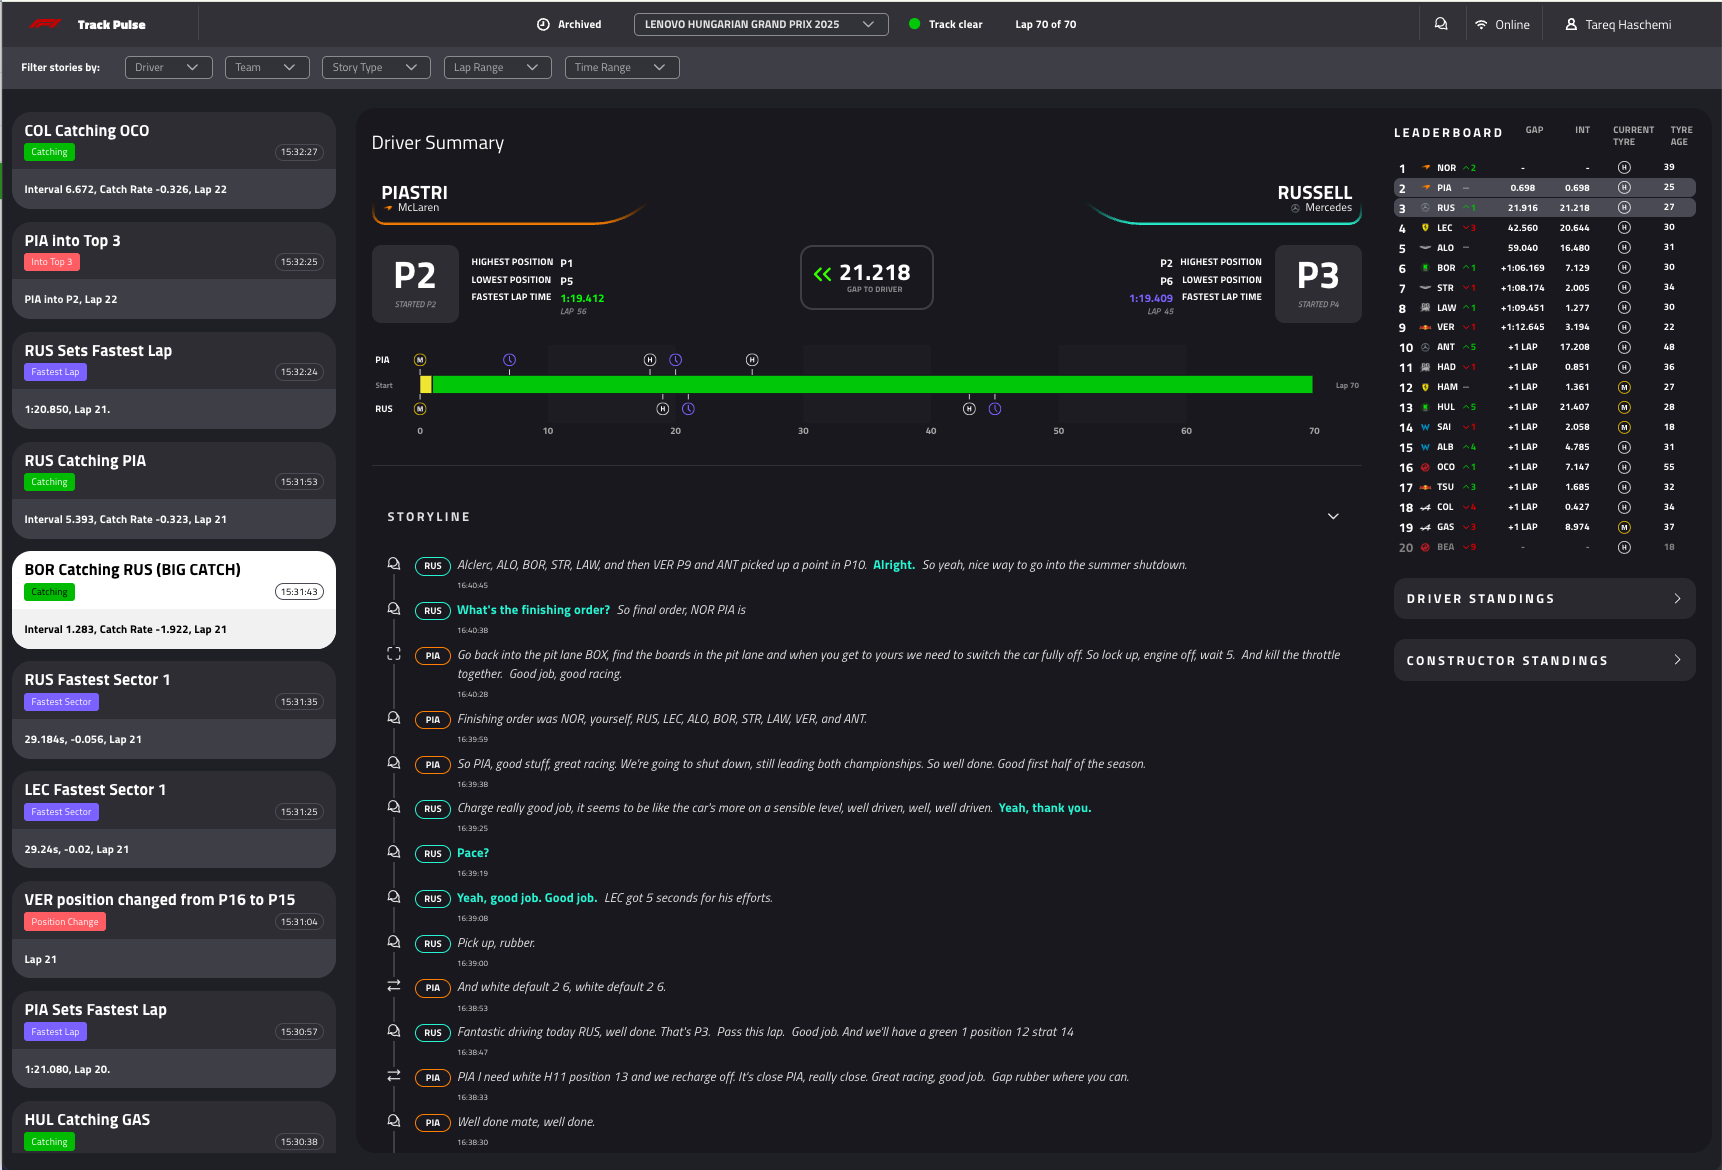Click the hard tyre icon in NOR's row

[1624, 168]
